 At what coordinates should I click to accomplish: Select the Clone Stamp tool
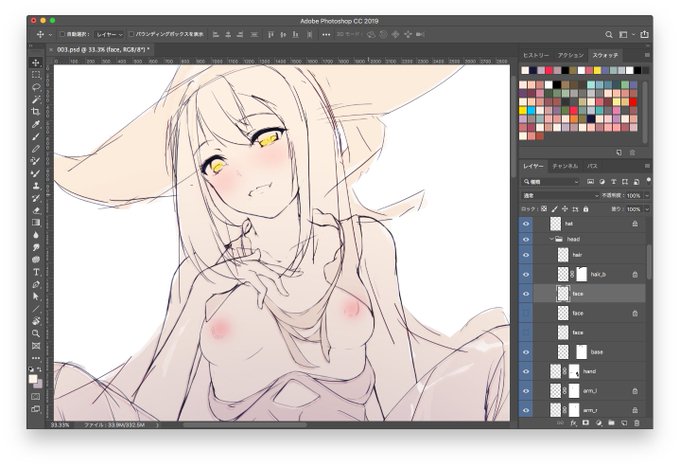point(36,186)
